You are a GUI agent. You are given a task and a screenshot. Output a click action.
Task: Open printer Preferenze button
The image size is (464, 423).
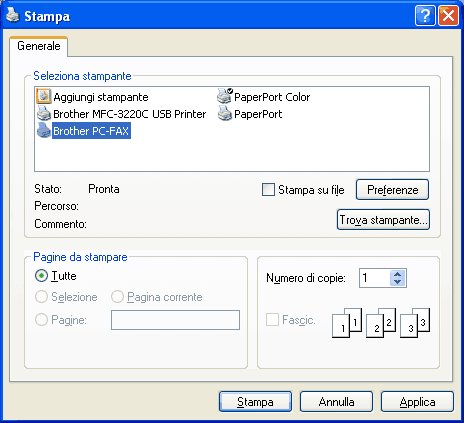(392, 190)
